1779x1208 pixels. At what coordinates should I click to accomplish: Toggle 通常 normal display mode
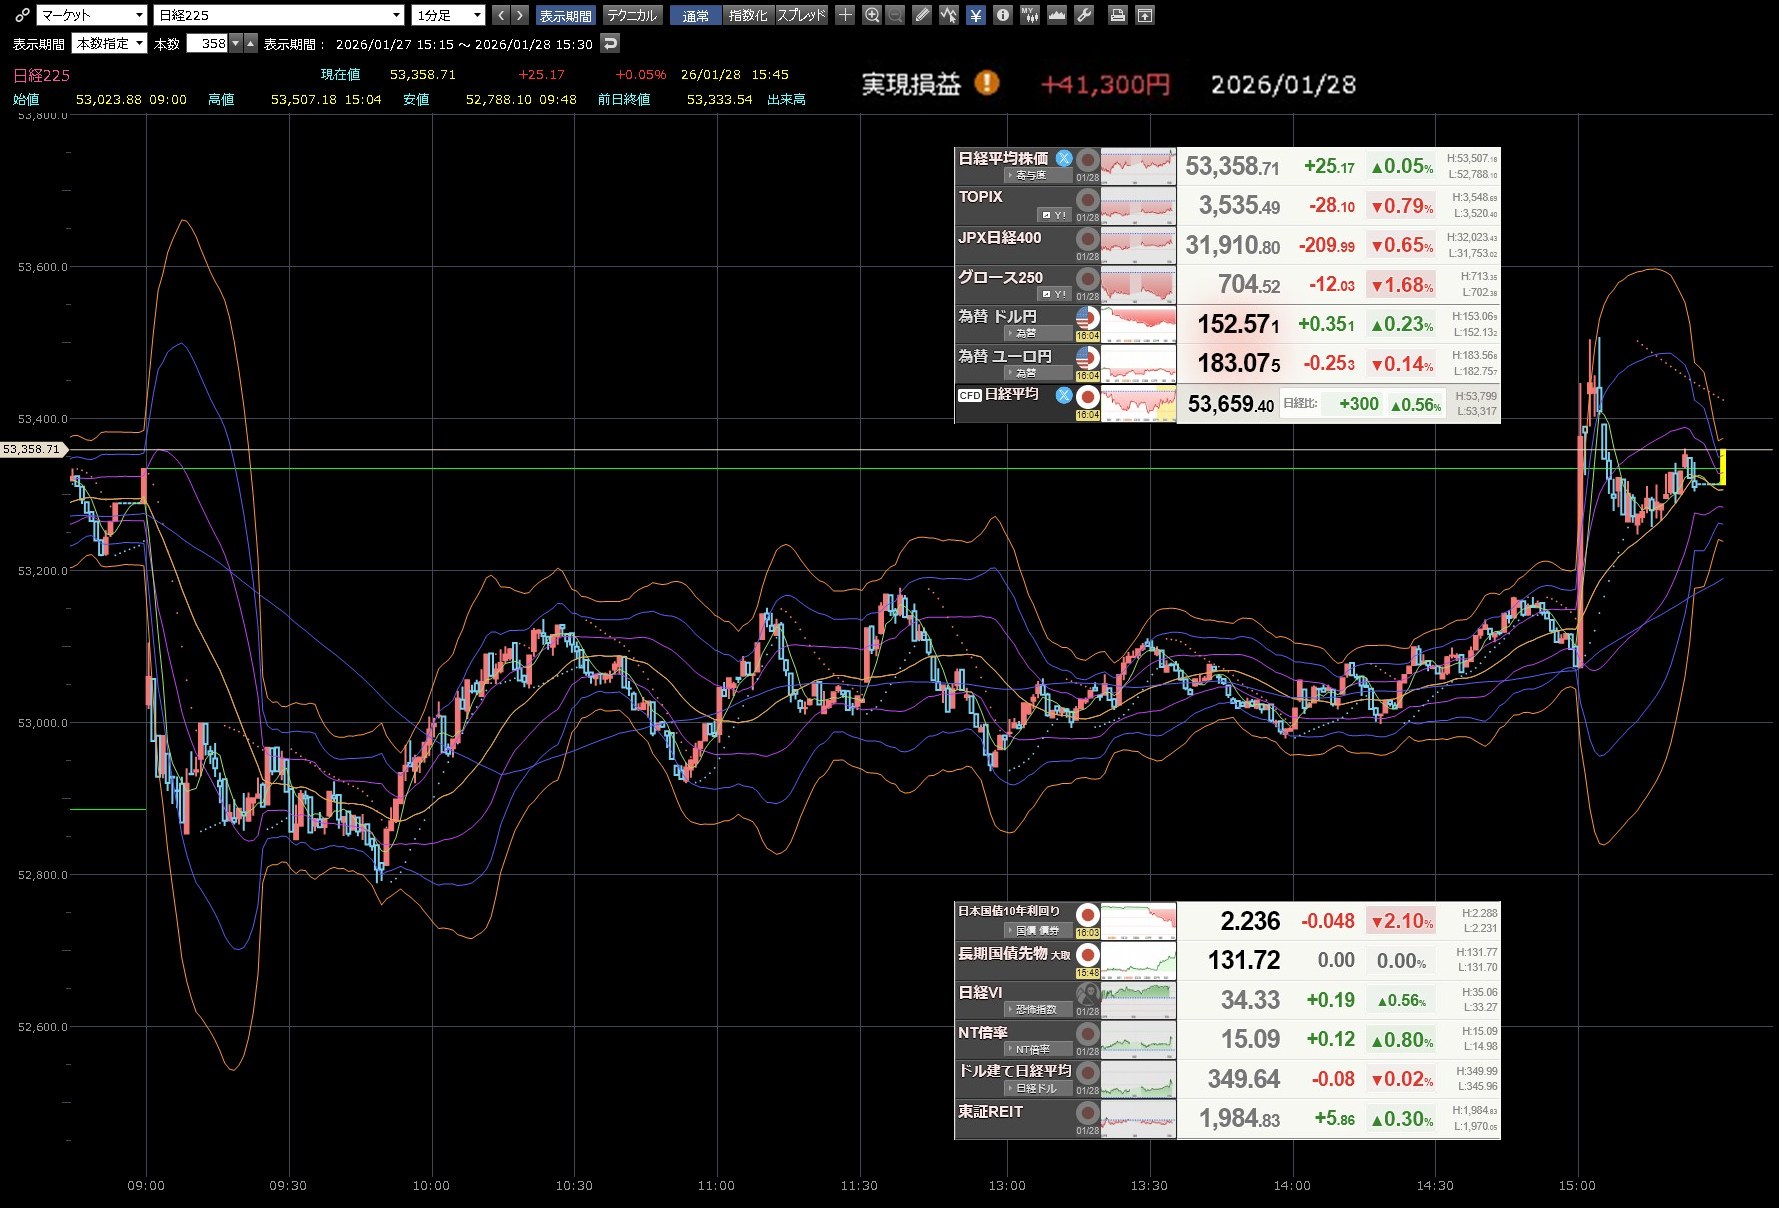[x=695, y=15]
